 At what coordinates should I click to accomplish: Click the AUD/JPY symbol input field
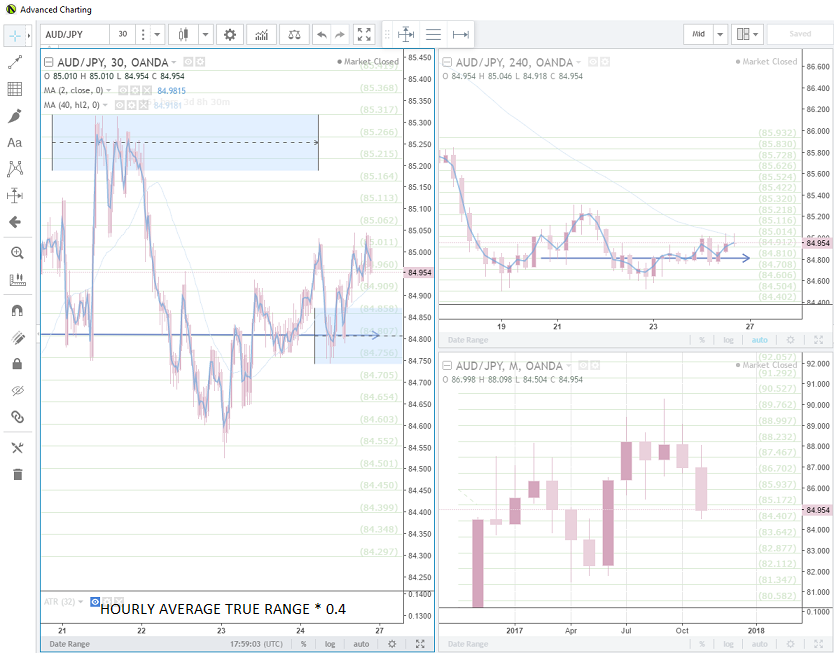[74, 35]
